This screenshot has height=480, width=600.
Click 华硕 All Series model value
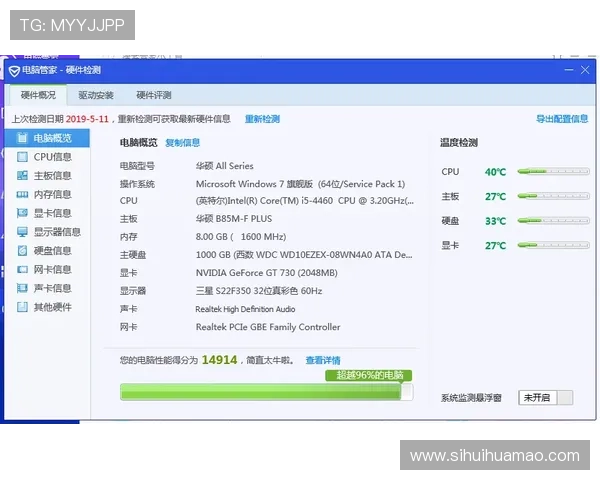pos(225,166)
